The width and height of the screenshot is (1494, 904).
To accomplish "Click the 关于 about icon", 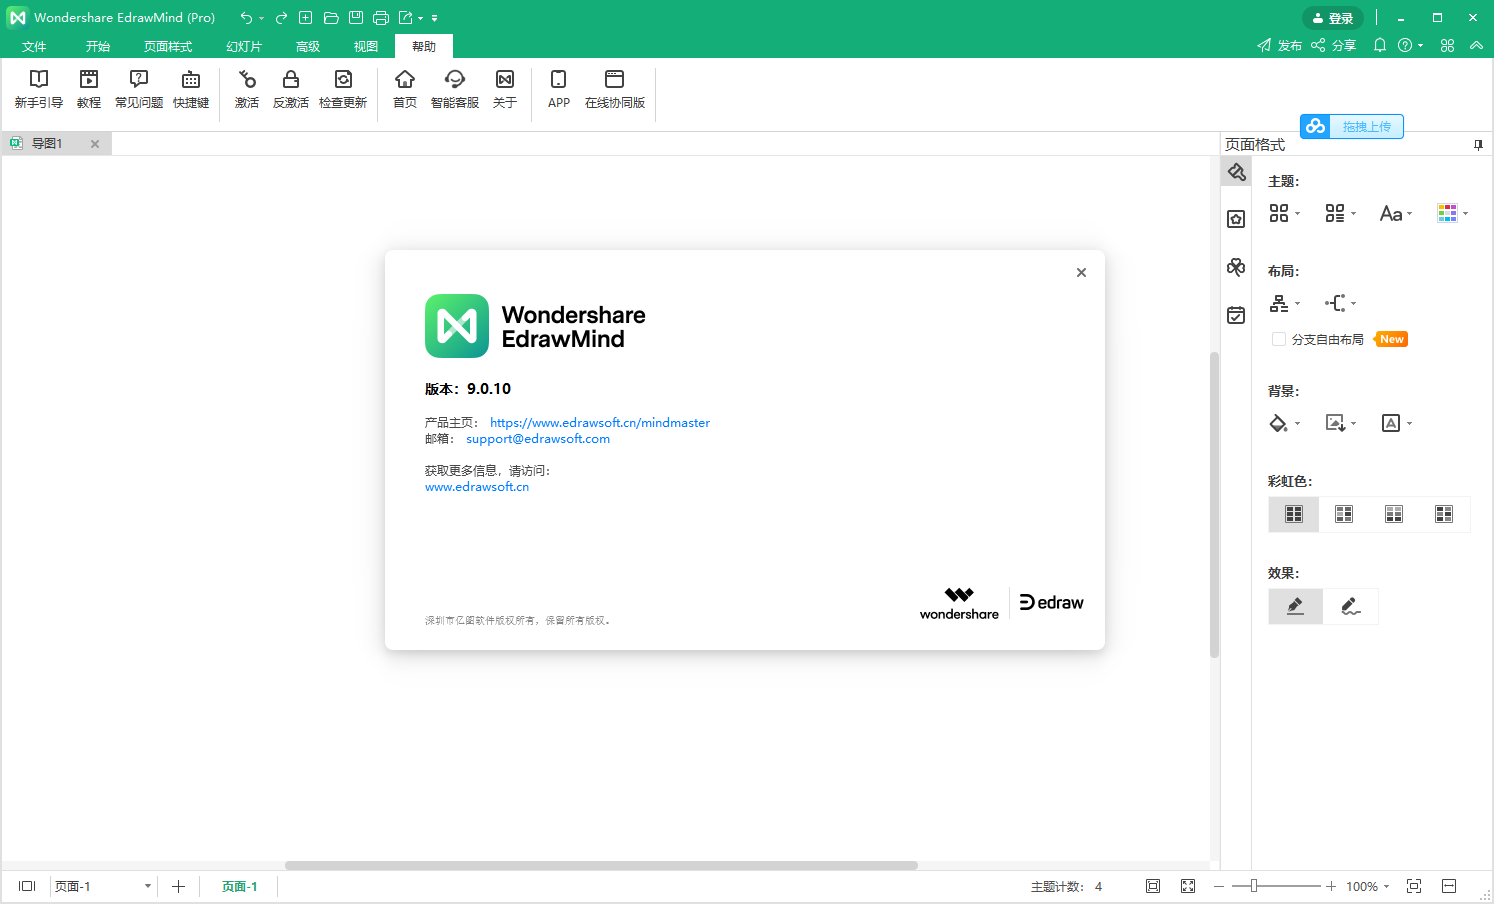I will [x=505, y=89].
